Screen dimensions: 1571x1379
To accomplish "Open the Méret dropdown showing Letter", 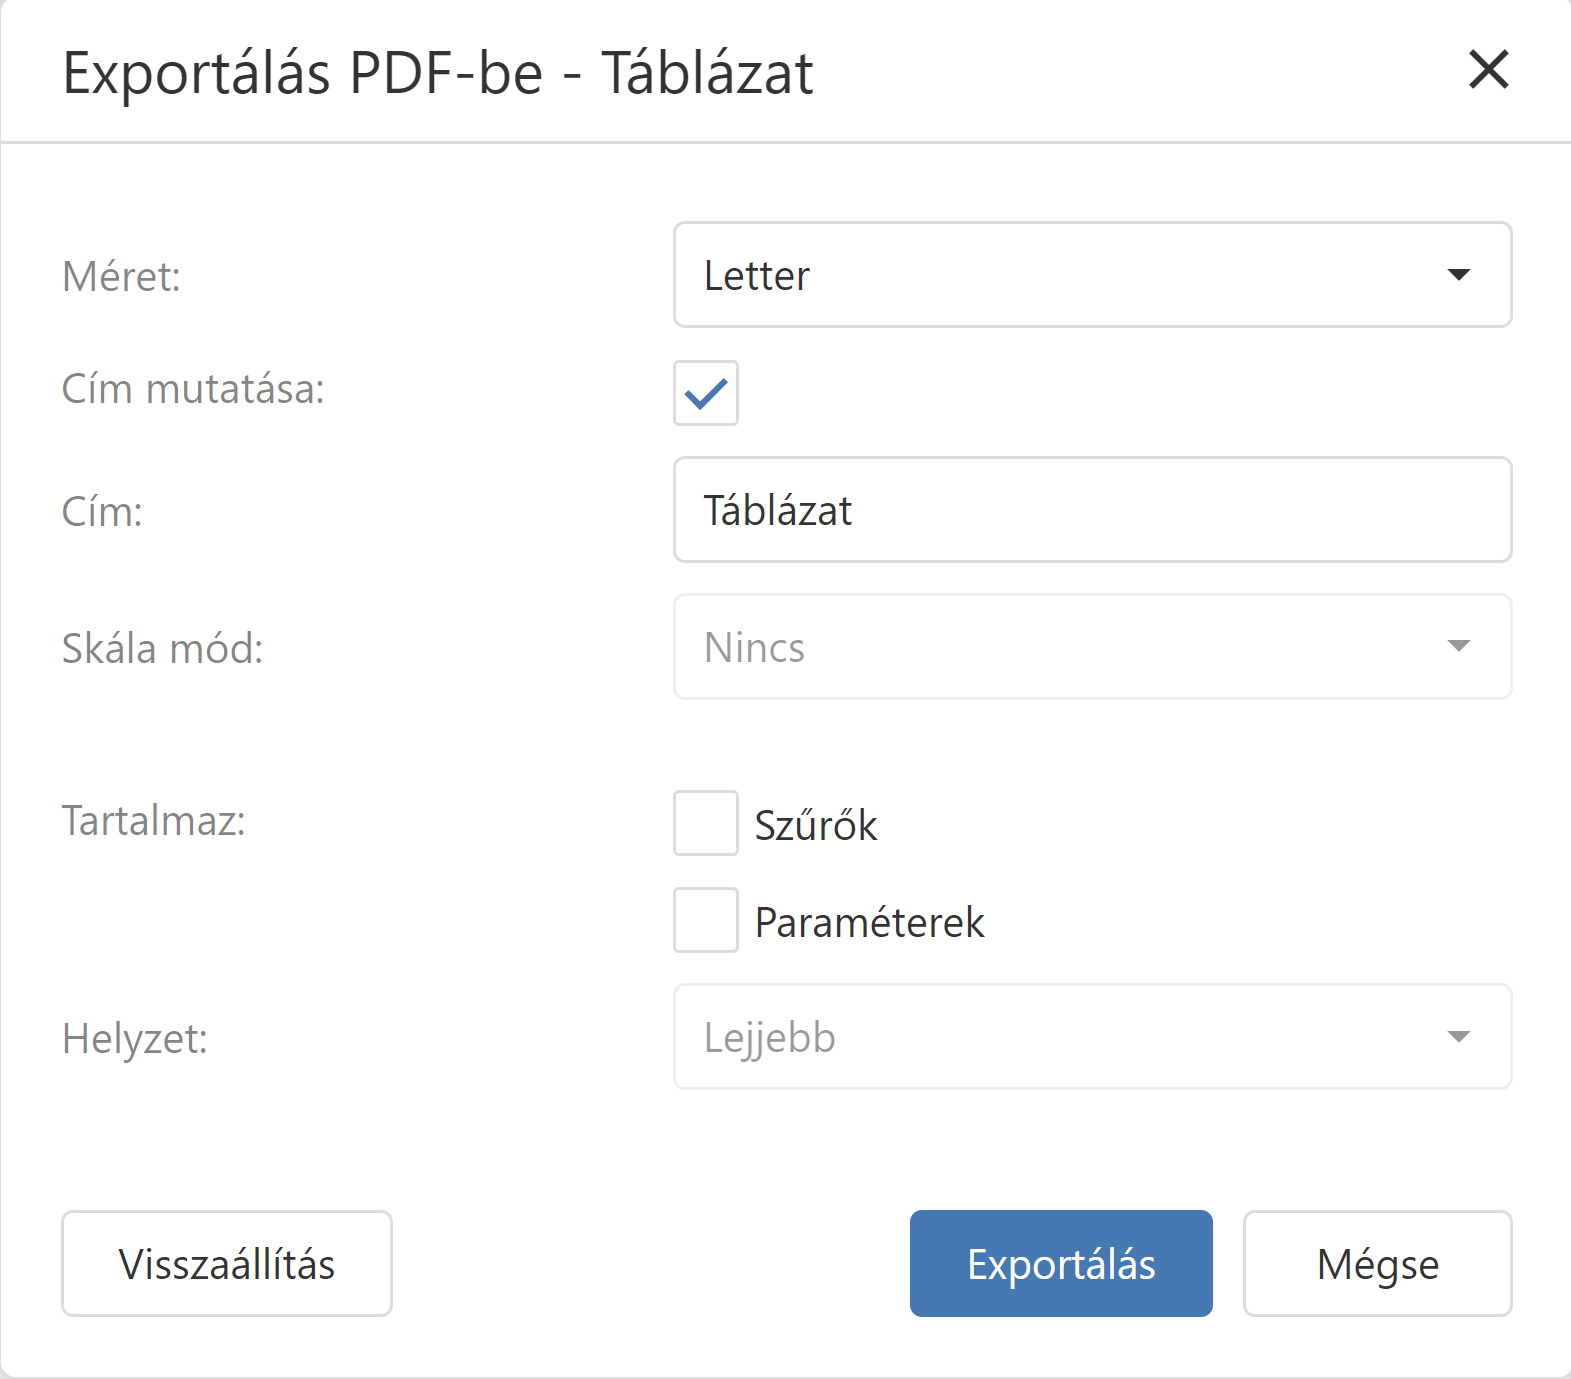I will click(x=1070, y=275).
